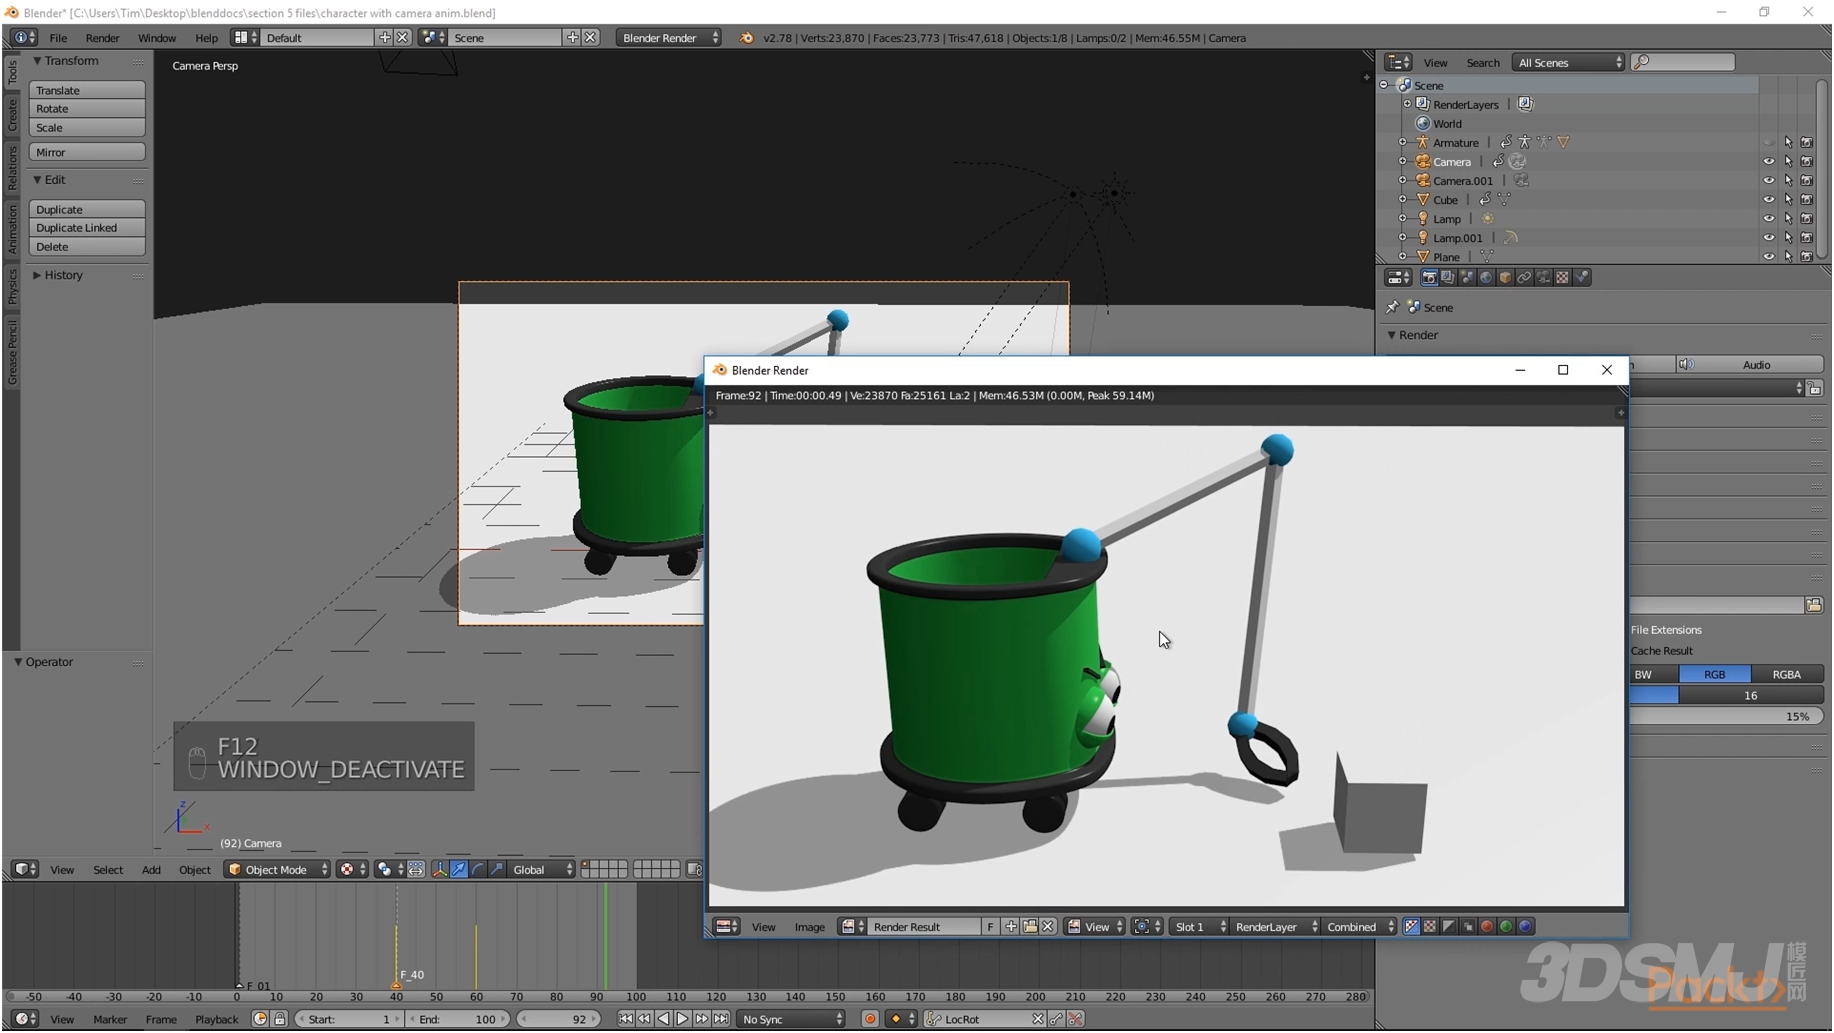
Task: Click the delete keyframe icon next to LocRot
Action: point(1076,1019)
